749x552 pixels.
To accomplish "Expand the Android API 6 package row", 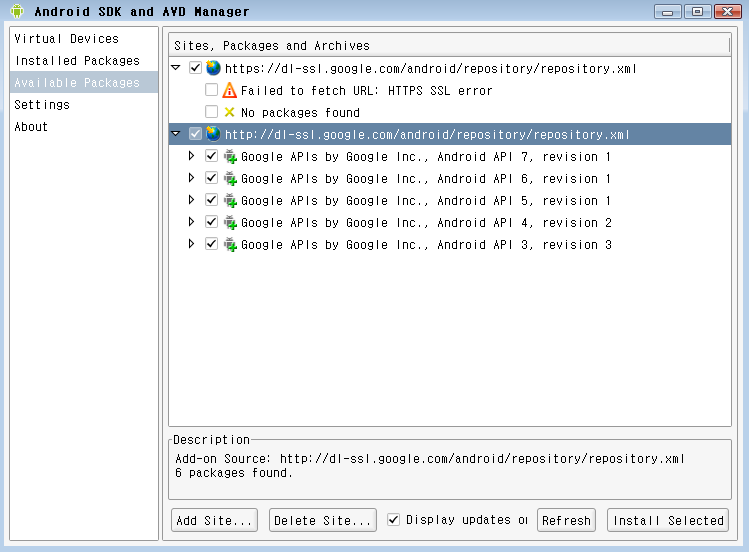I will (x=191, y=178).
